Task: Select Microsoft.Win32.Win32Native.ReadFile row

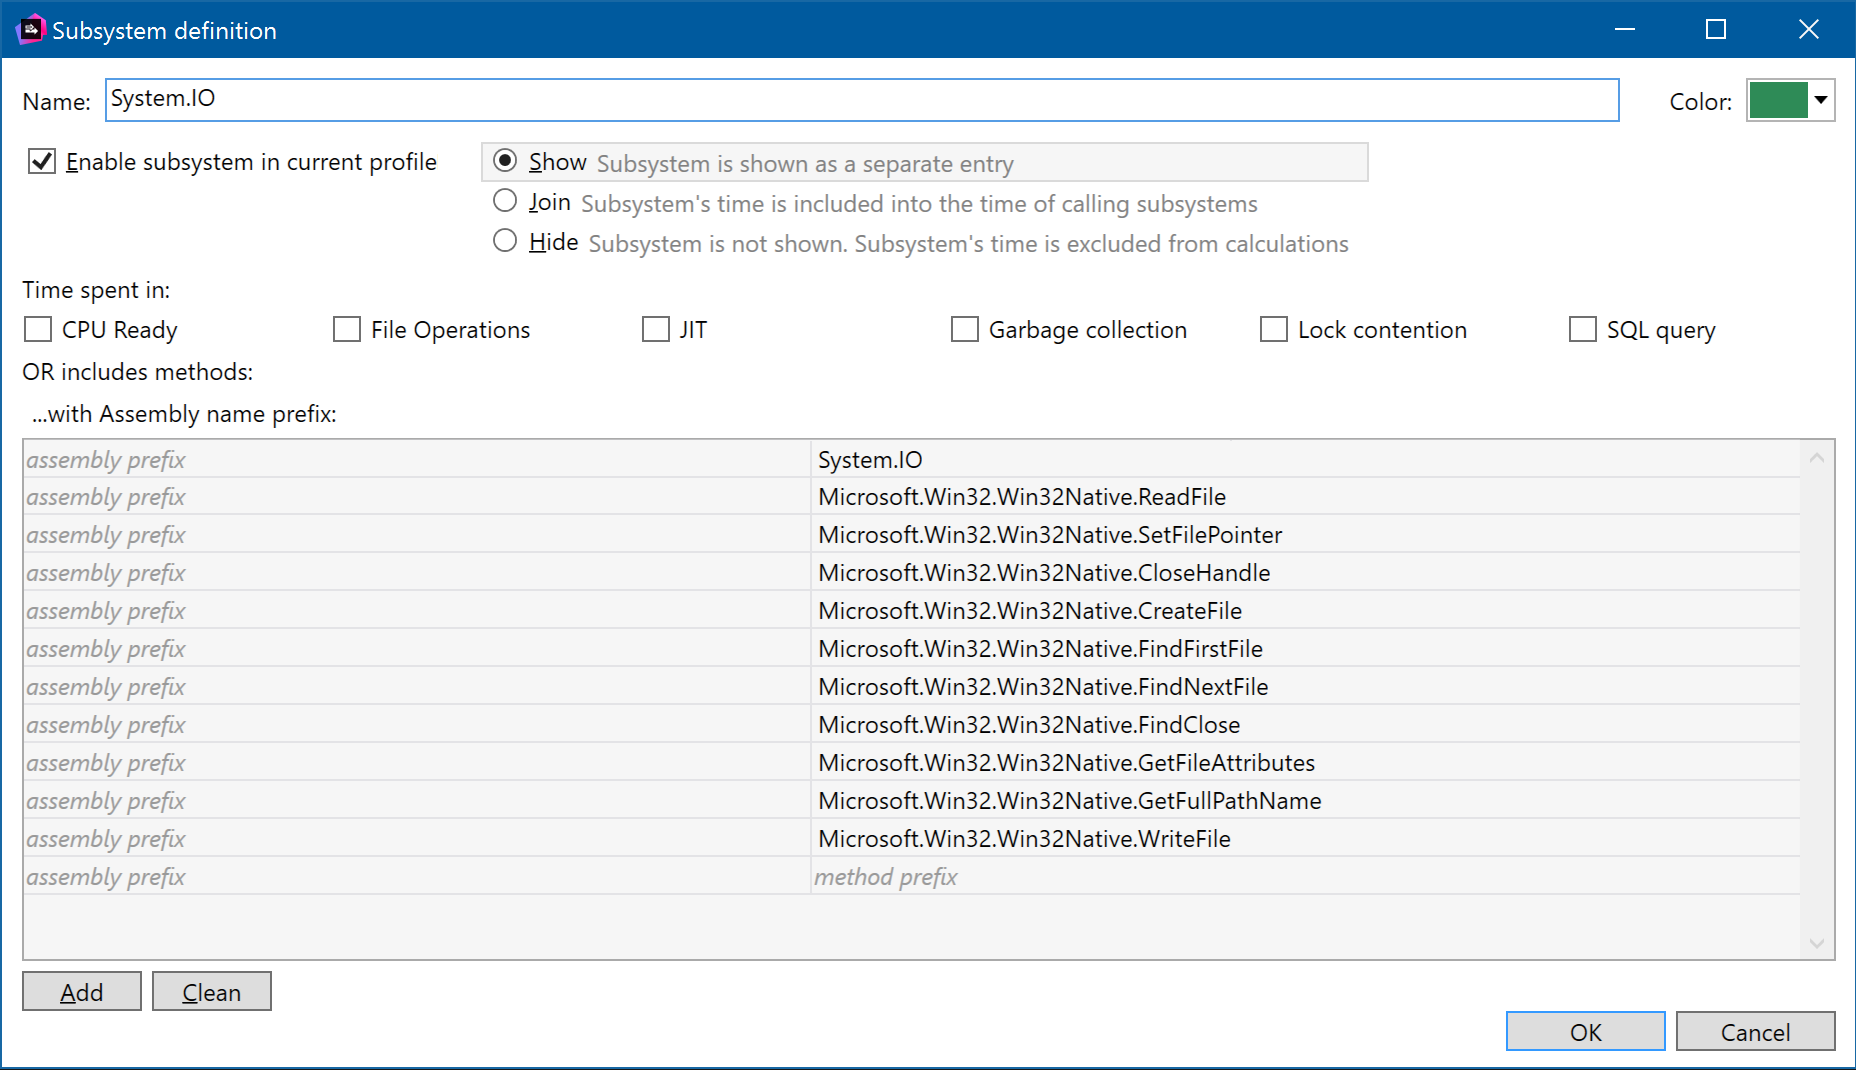Action: [x=911, y=497]
